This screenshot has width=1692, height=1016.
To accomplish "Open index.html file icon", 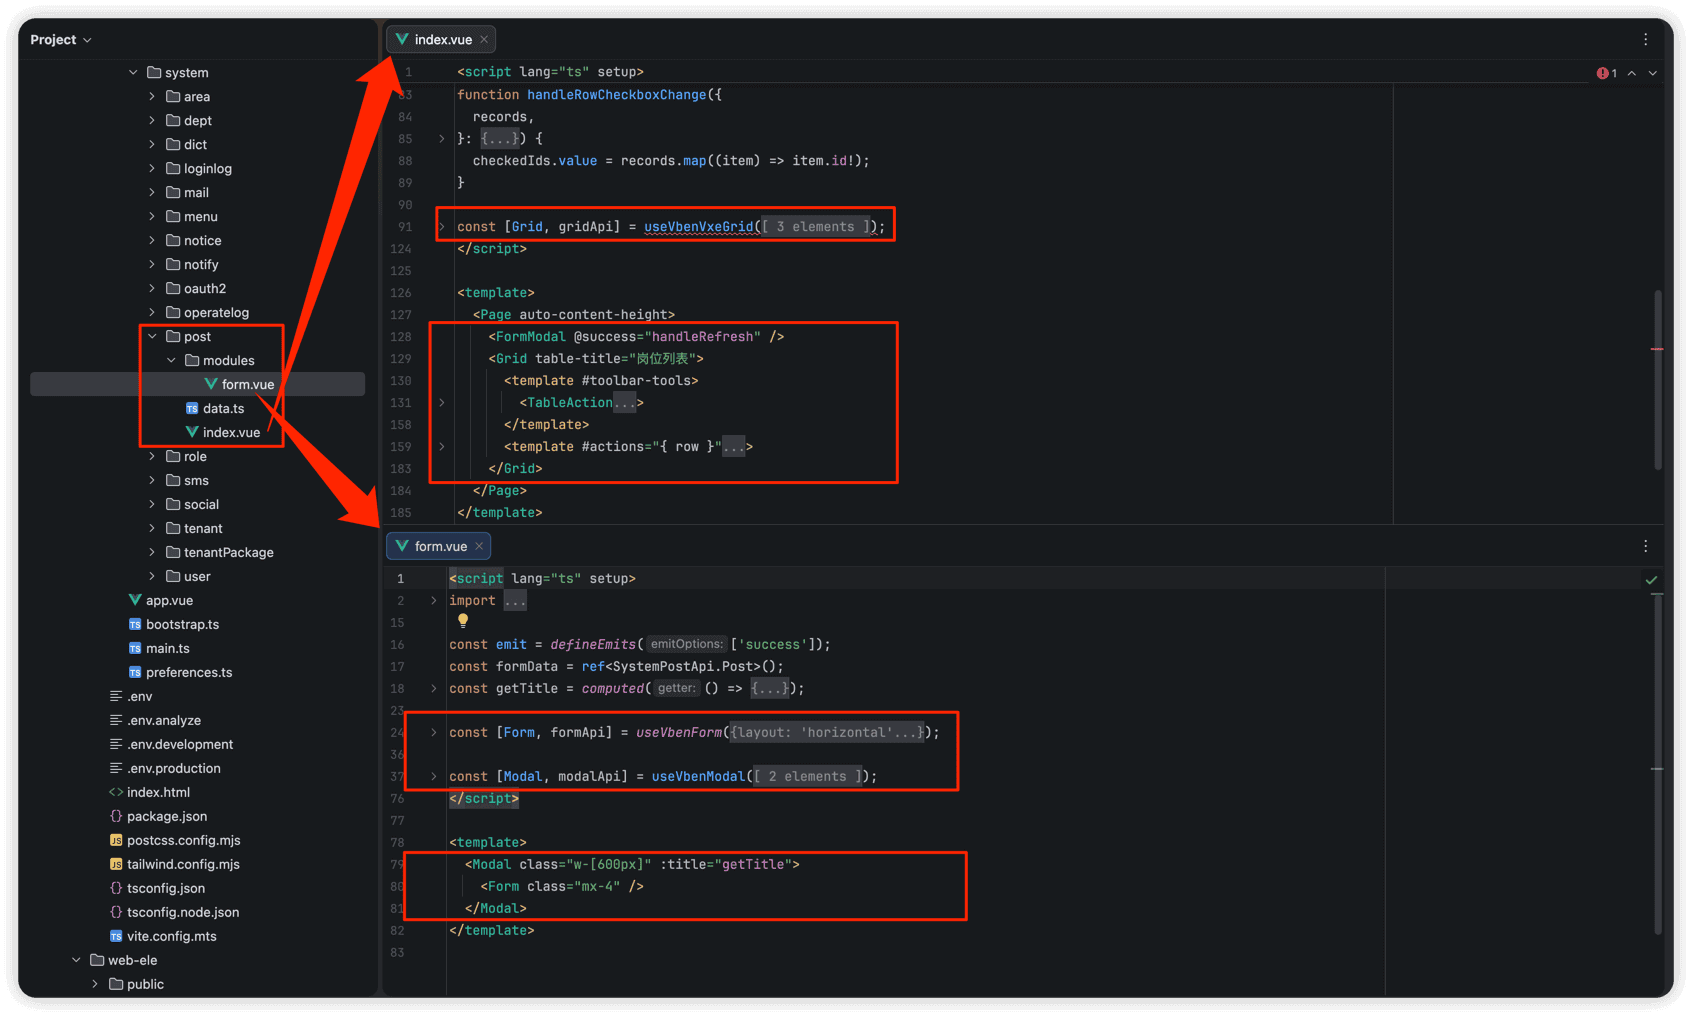I will 116,792.
